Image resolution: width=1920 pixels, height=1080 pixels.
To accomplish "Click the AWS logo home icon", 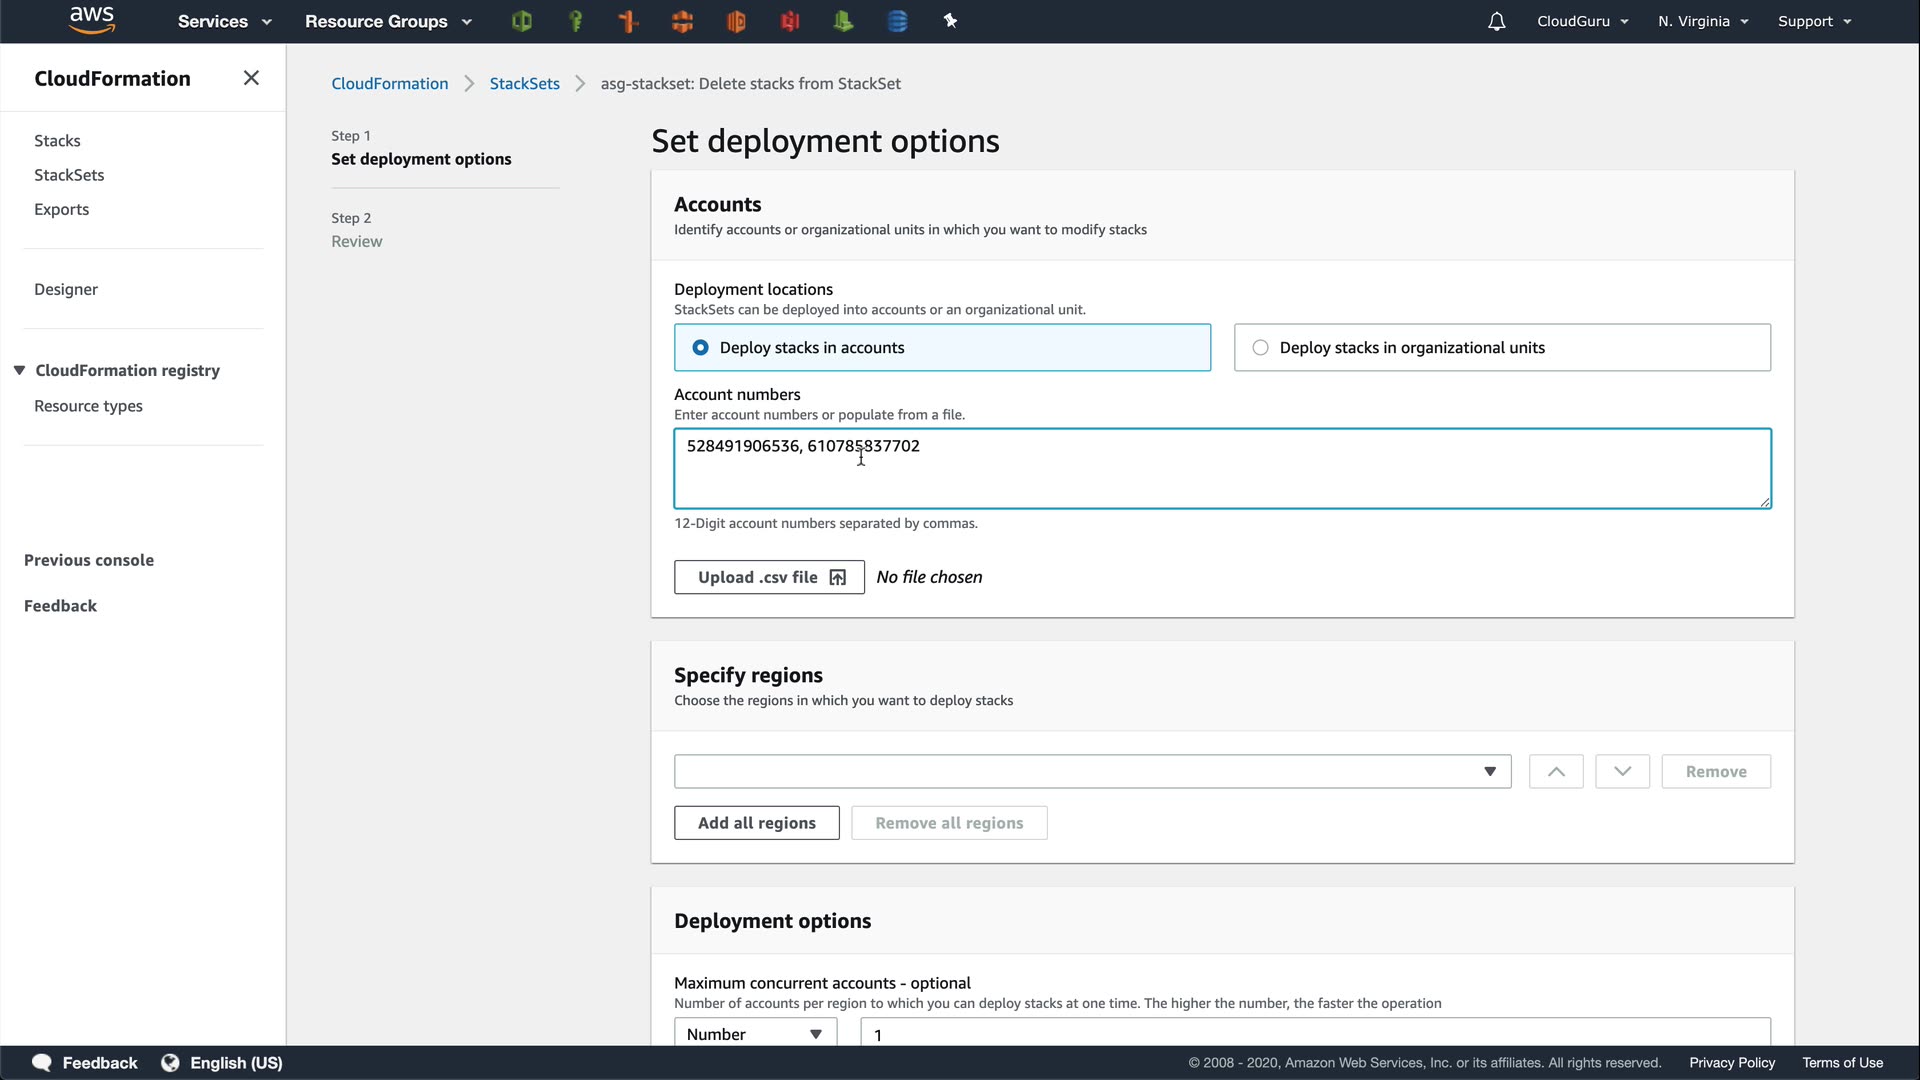I will pyautogui.click(x=92, y=21).
